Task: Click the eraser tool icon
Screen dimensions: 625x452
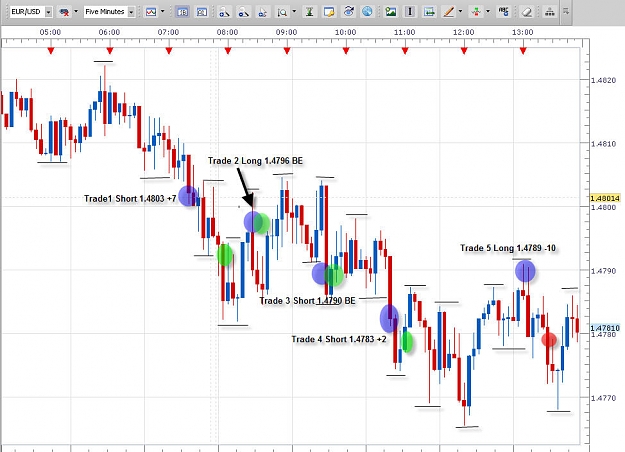Action: pyautogui.click(x=527, y=12)
